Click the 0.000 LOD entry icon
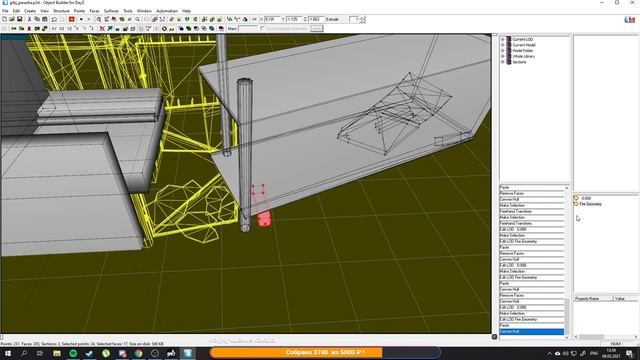The width and height of the screenshot is (640, 360). (x=576, y=198)
